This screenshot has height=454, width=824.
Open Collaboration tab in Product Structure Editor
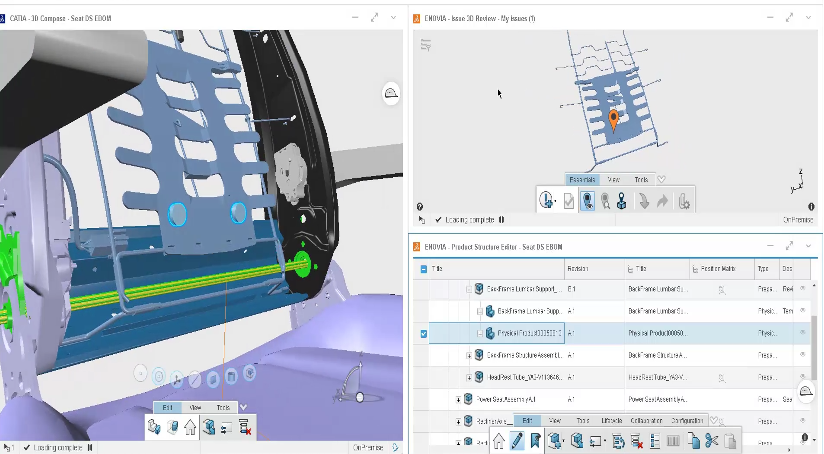tap(646, 421)
